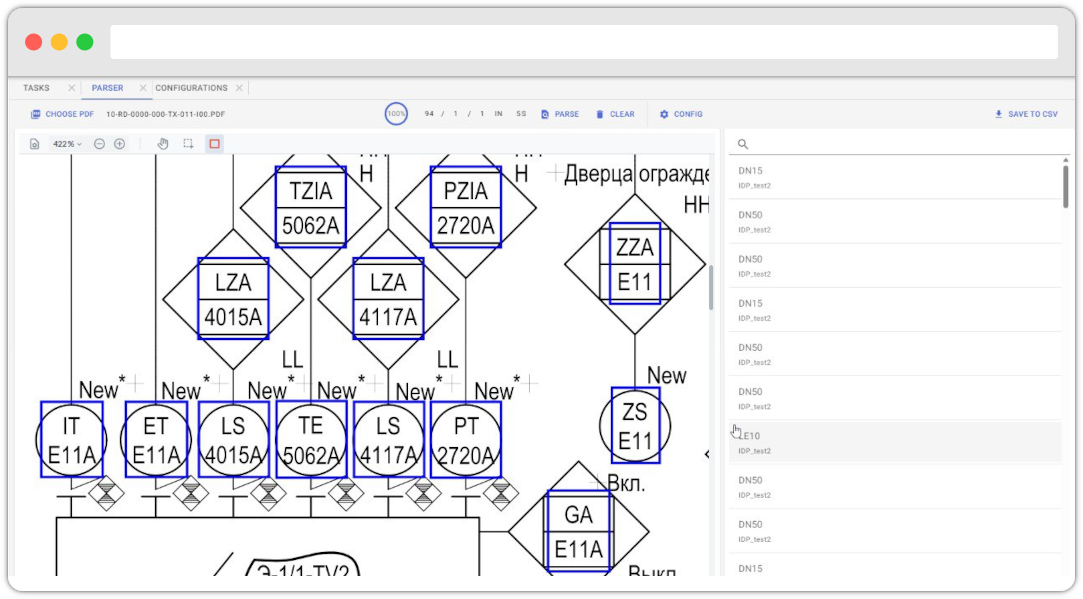Select the hand pan tool
The image size is (1083, 599).
pos(163,144)
